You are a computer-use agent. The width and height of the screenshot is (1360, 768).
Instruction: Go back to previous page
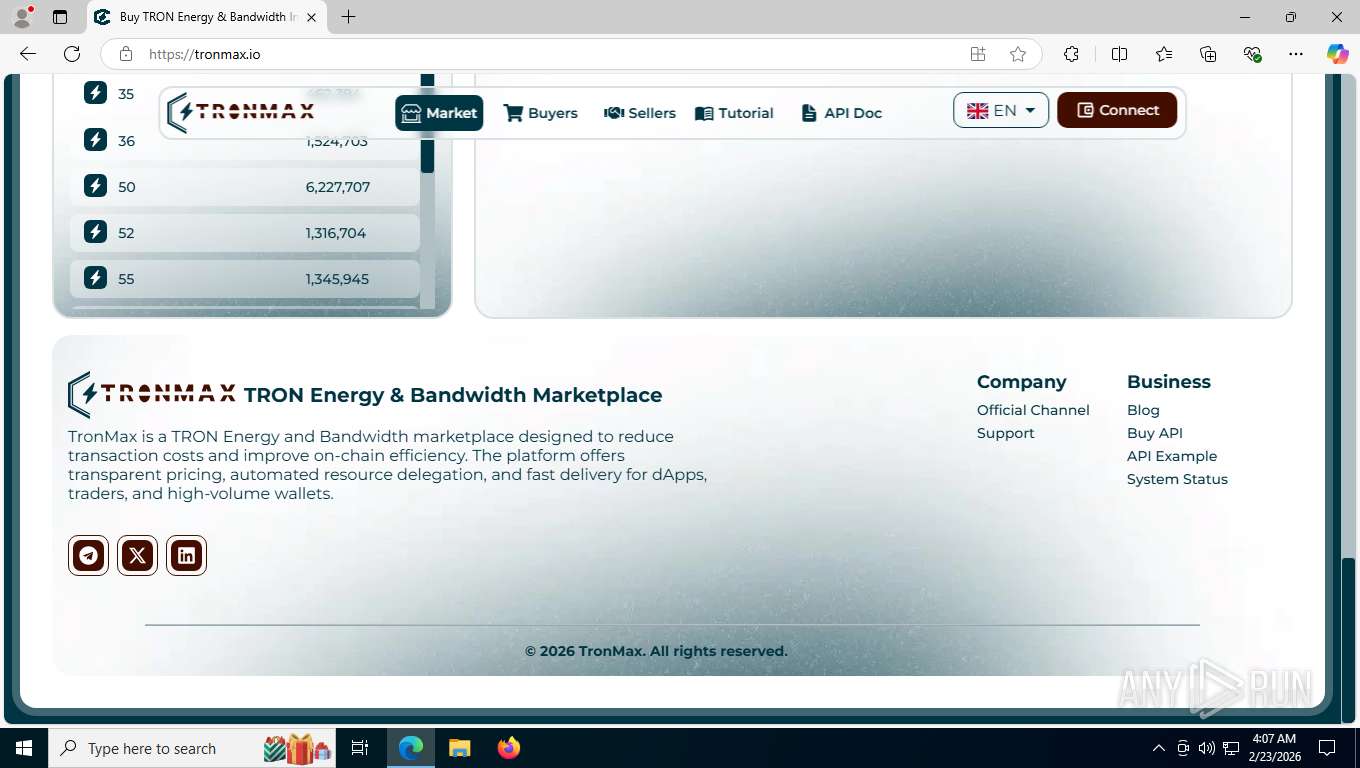27,54
